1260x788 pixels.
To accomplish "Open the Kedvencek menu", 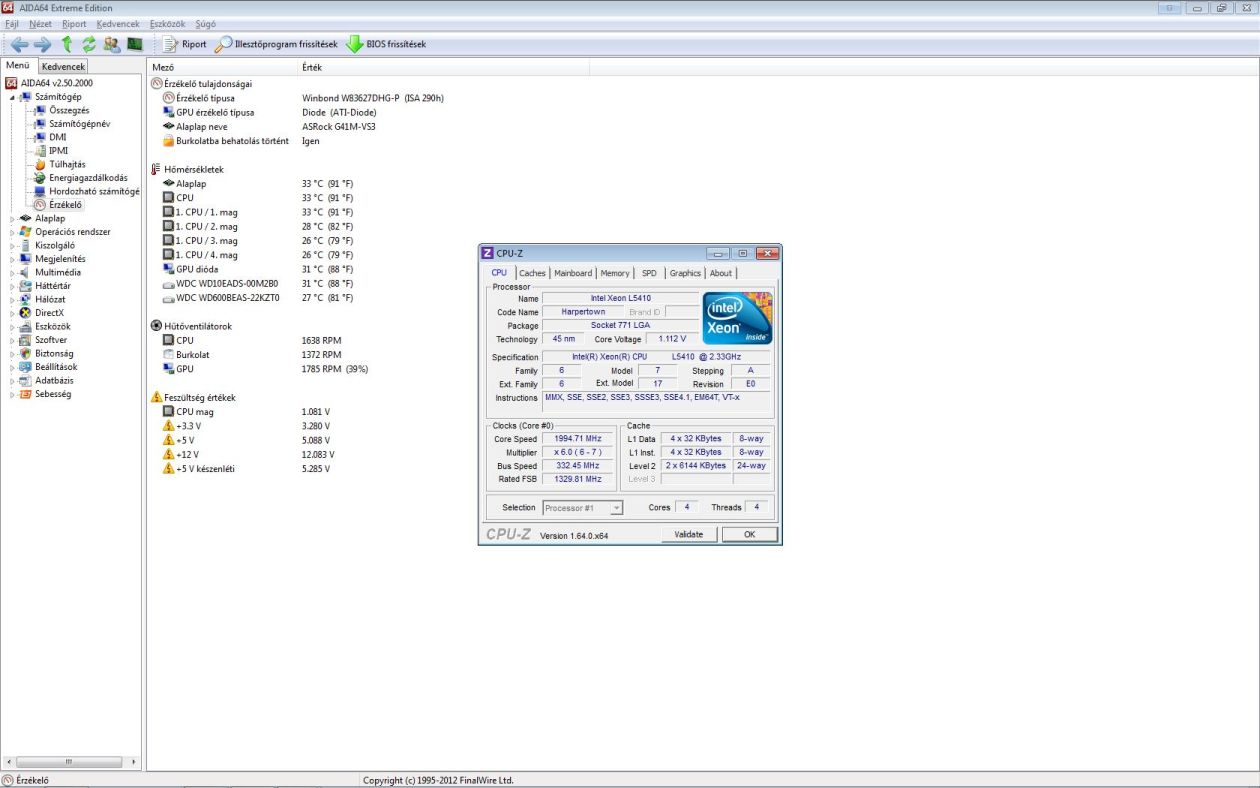I will 118,23.
